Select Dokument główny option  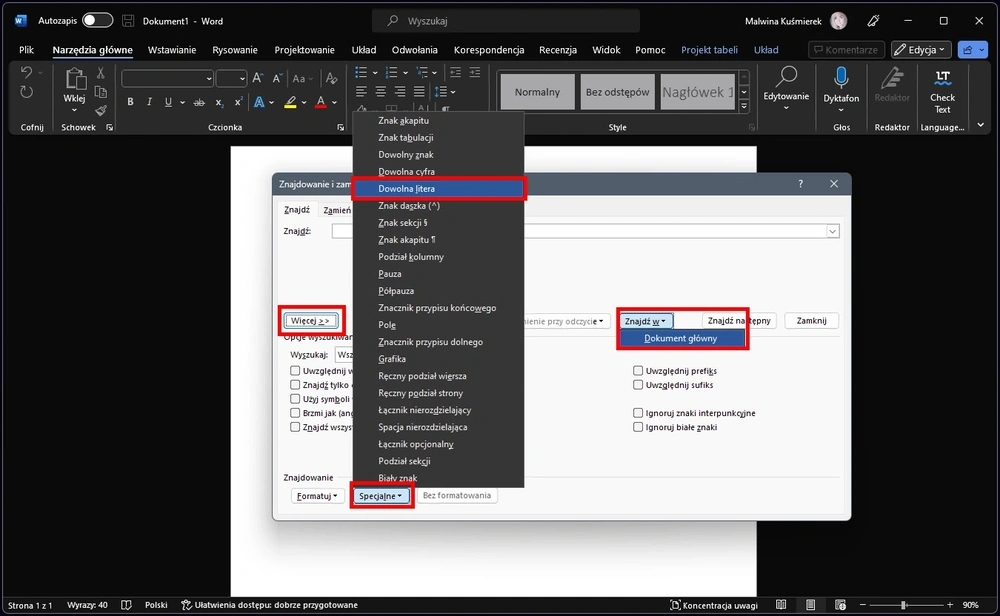682,339
